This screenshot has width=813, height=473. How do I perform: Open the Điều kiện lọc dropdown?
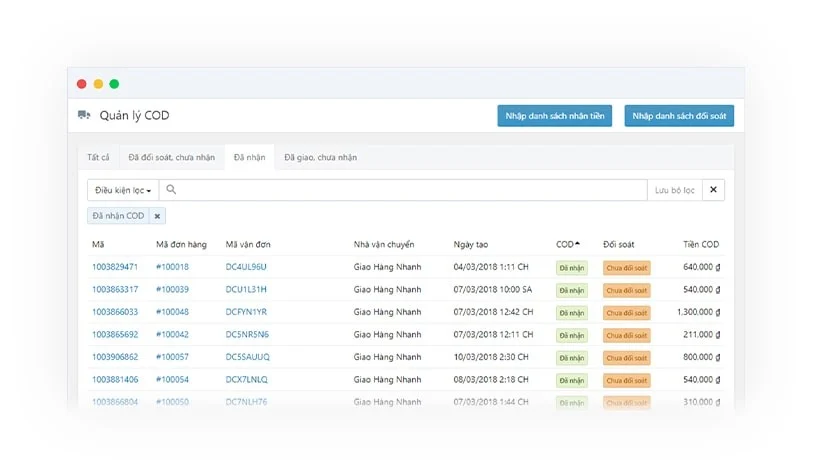click(123, 190)
